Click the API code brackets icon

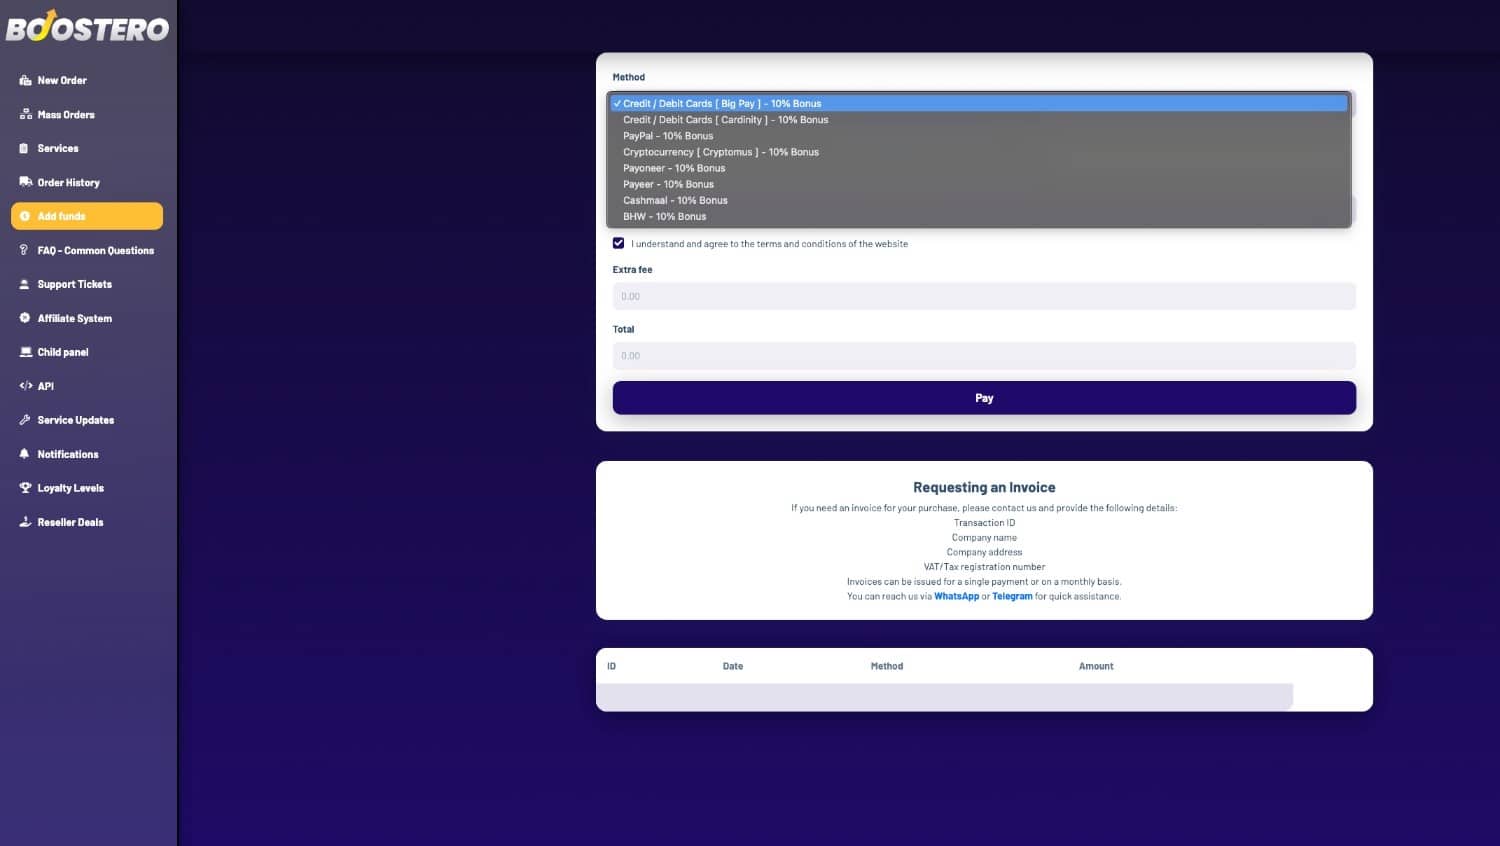25,386
